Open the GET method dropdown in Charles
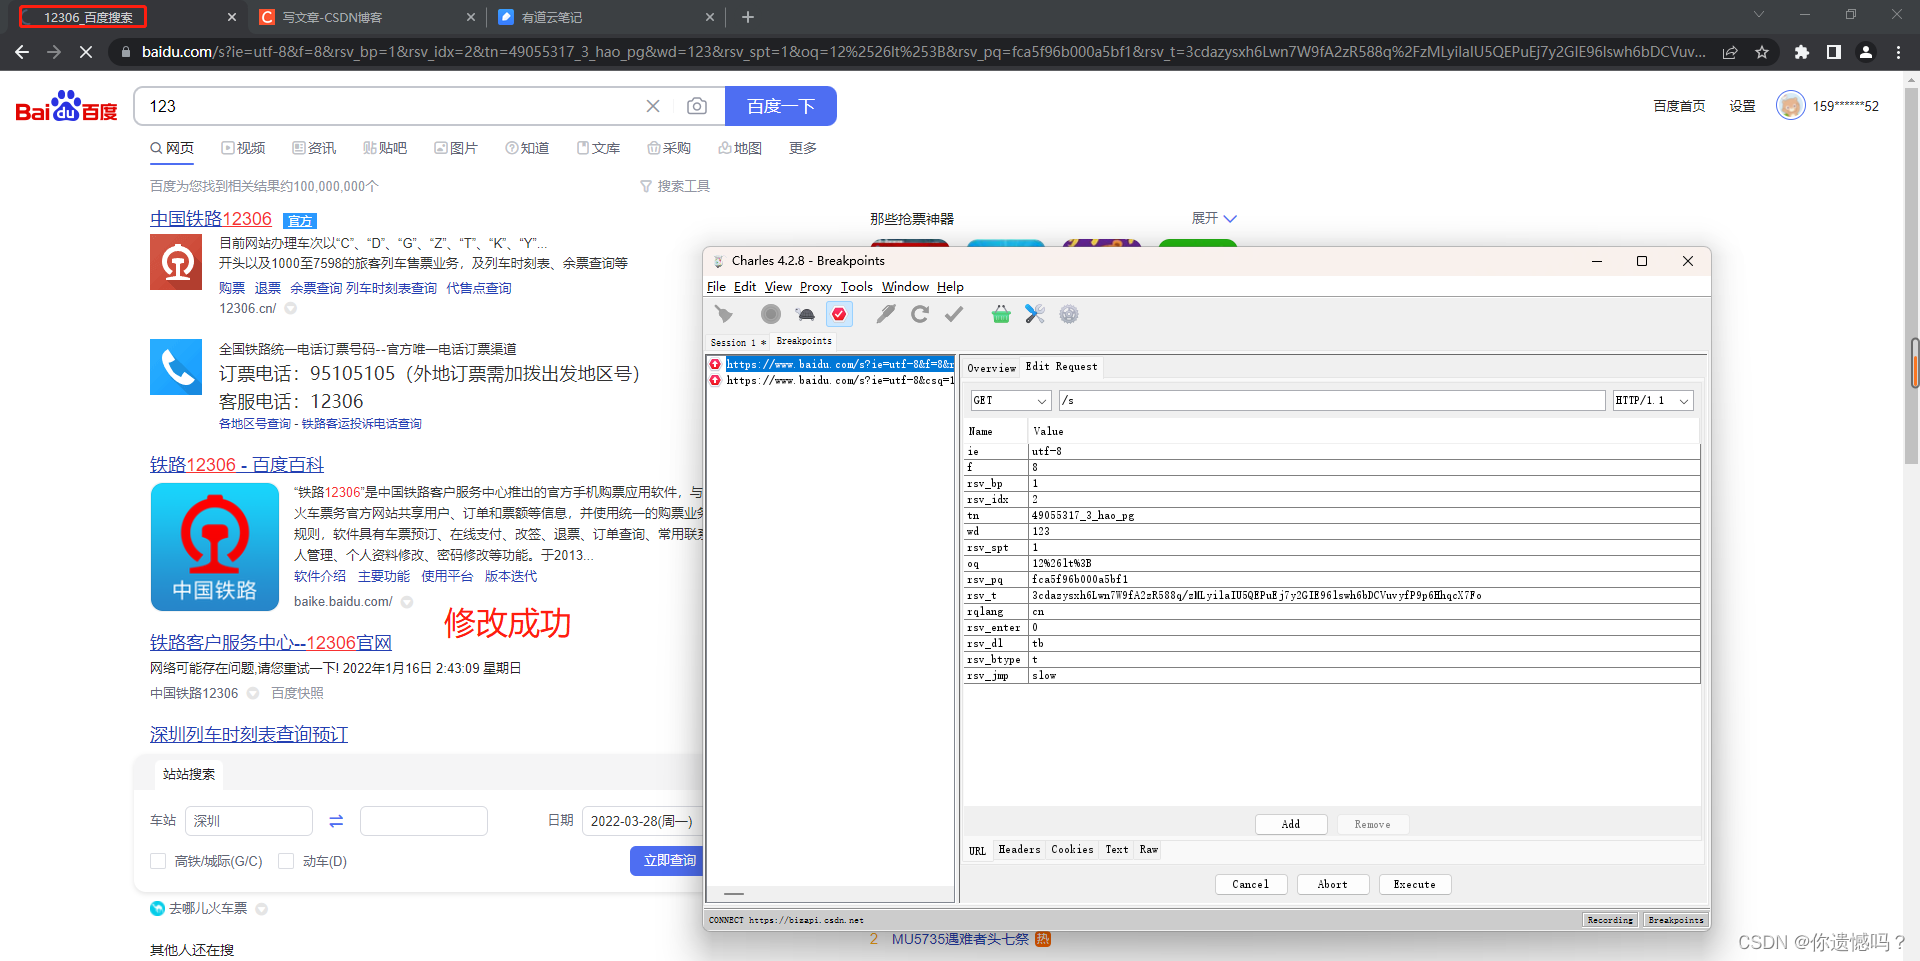This screenshot has width=1920, height=961. click(1010, 400)
